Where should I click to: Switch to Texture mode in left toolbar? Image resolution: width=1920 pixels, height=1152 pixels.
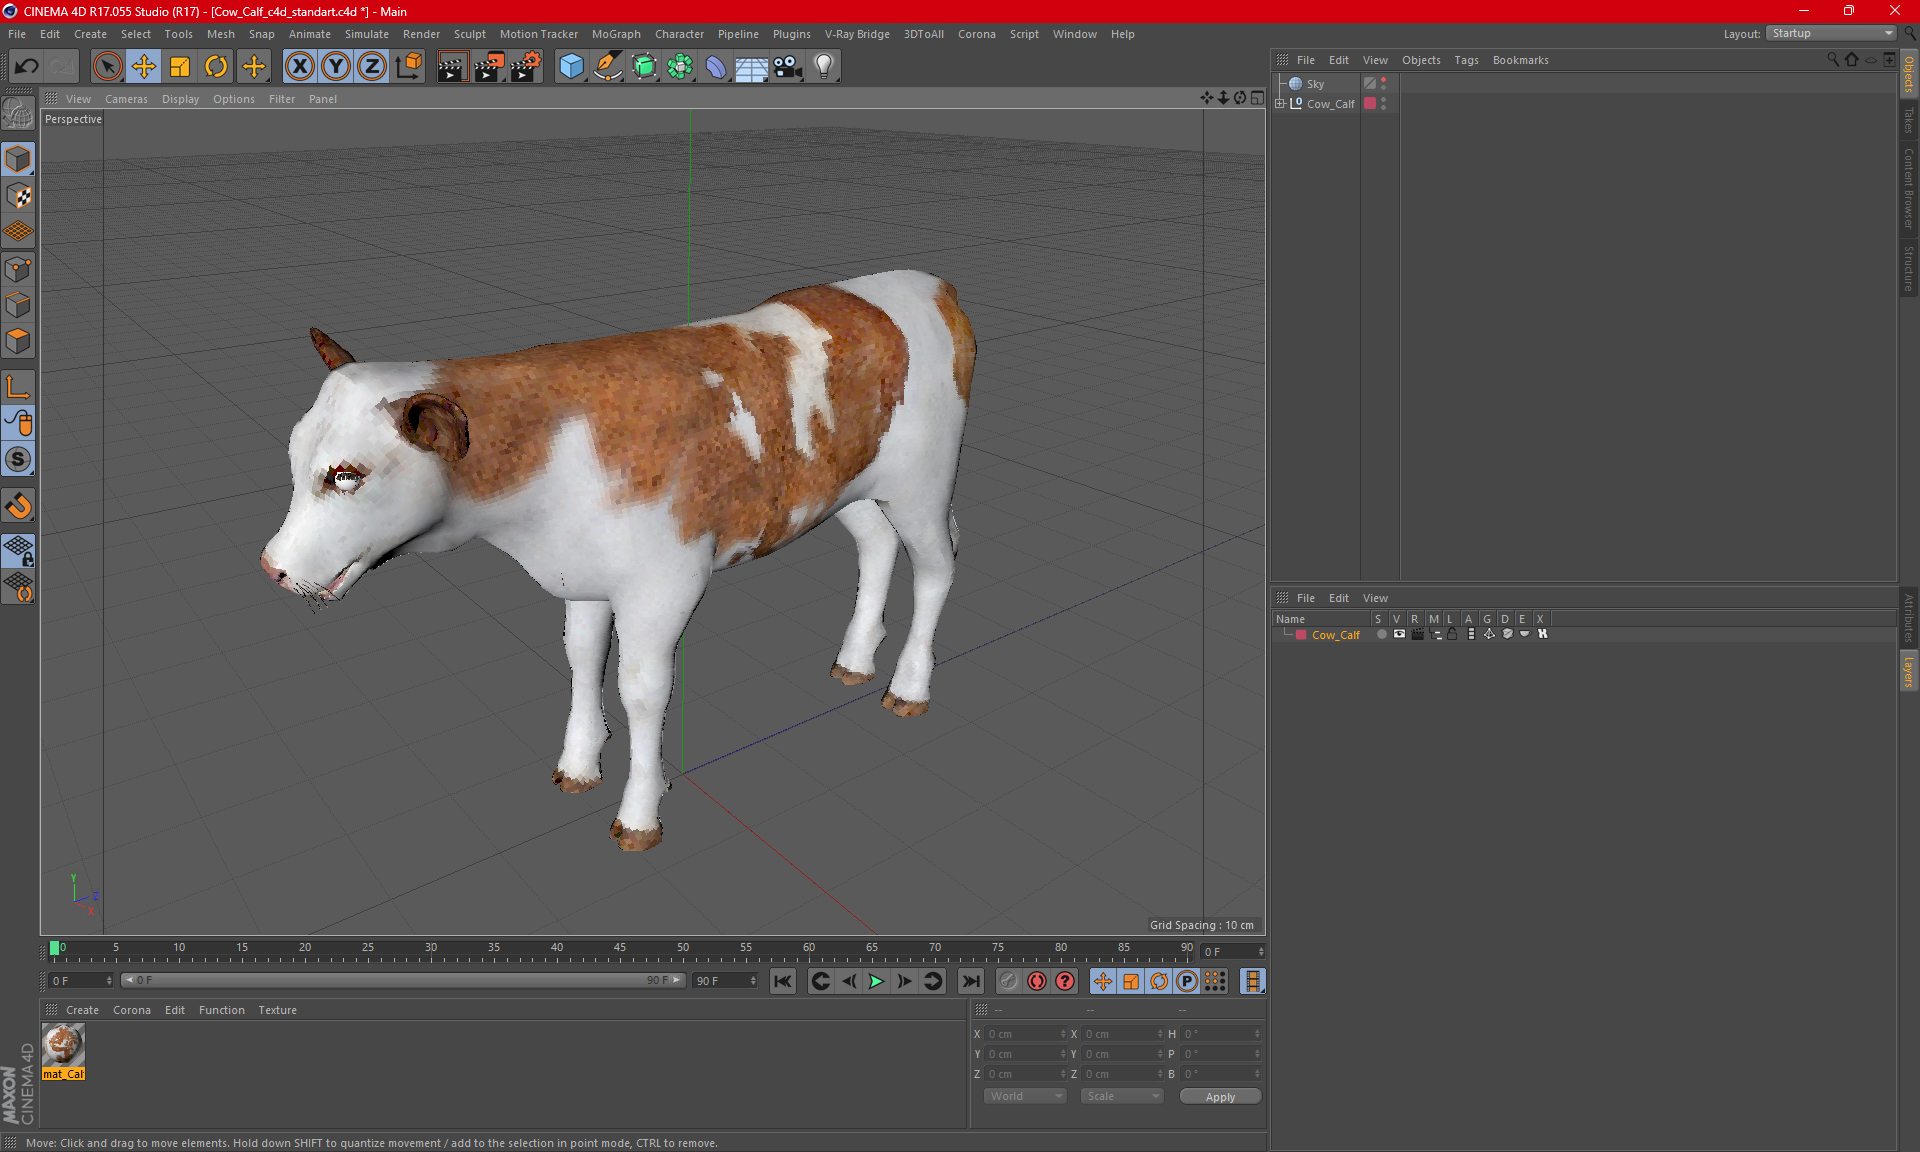(18, 196)
